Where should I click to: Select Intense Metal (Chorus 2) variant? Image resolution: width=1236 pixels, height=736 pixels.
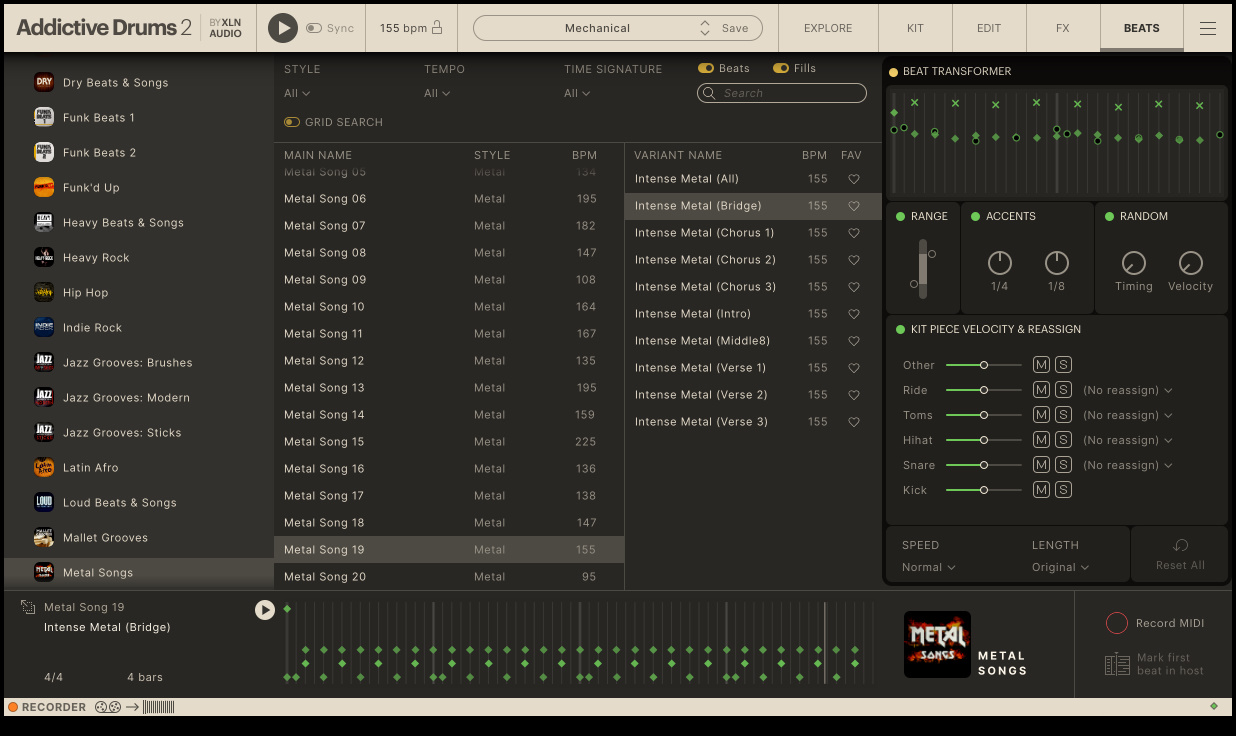click(x=753, y=260)
